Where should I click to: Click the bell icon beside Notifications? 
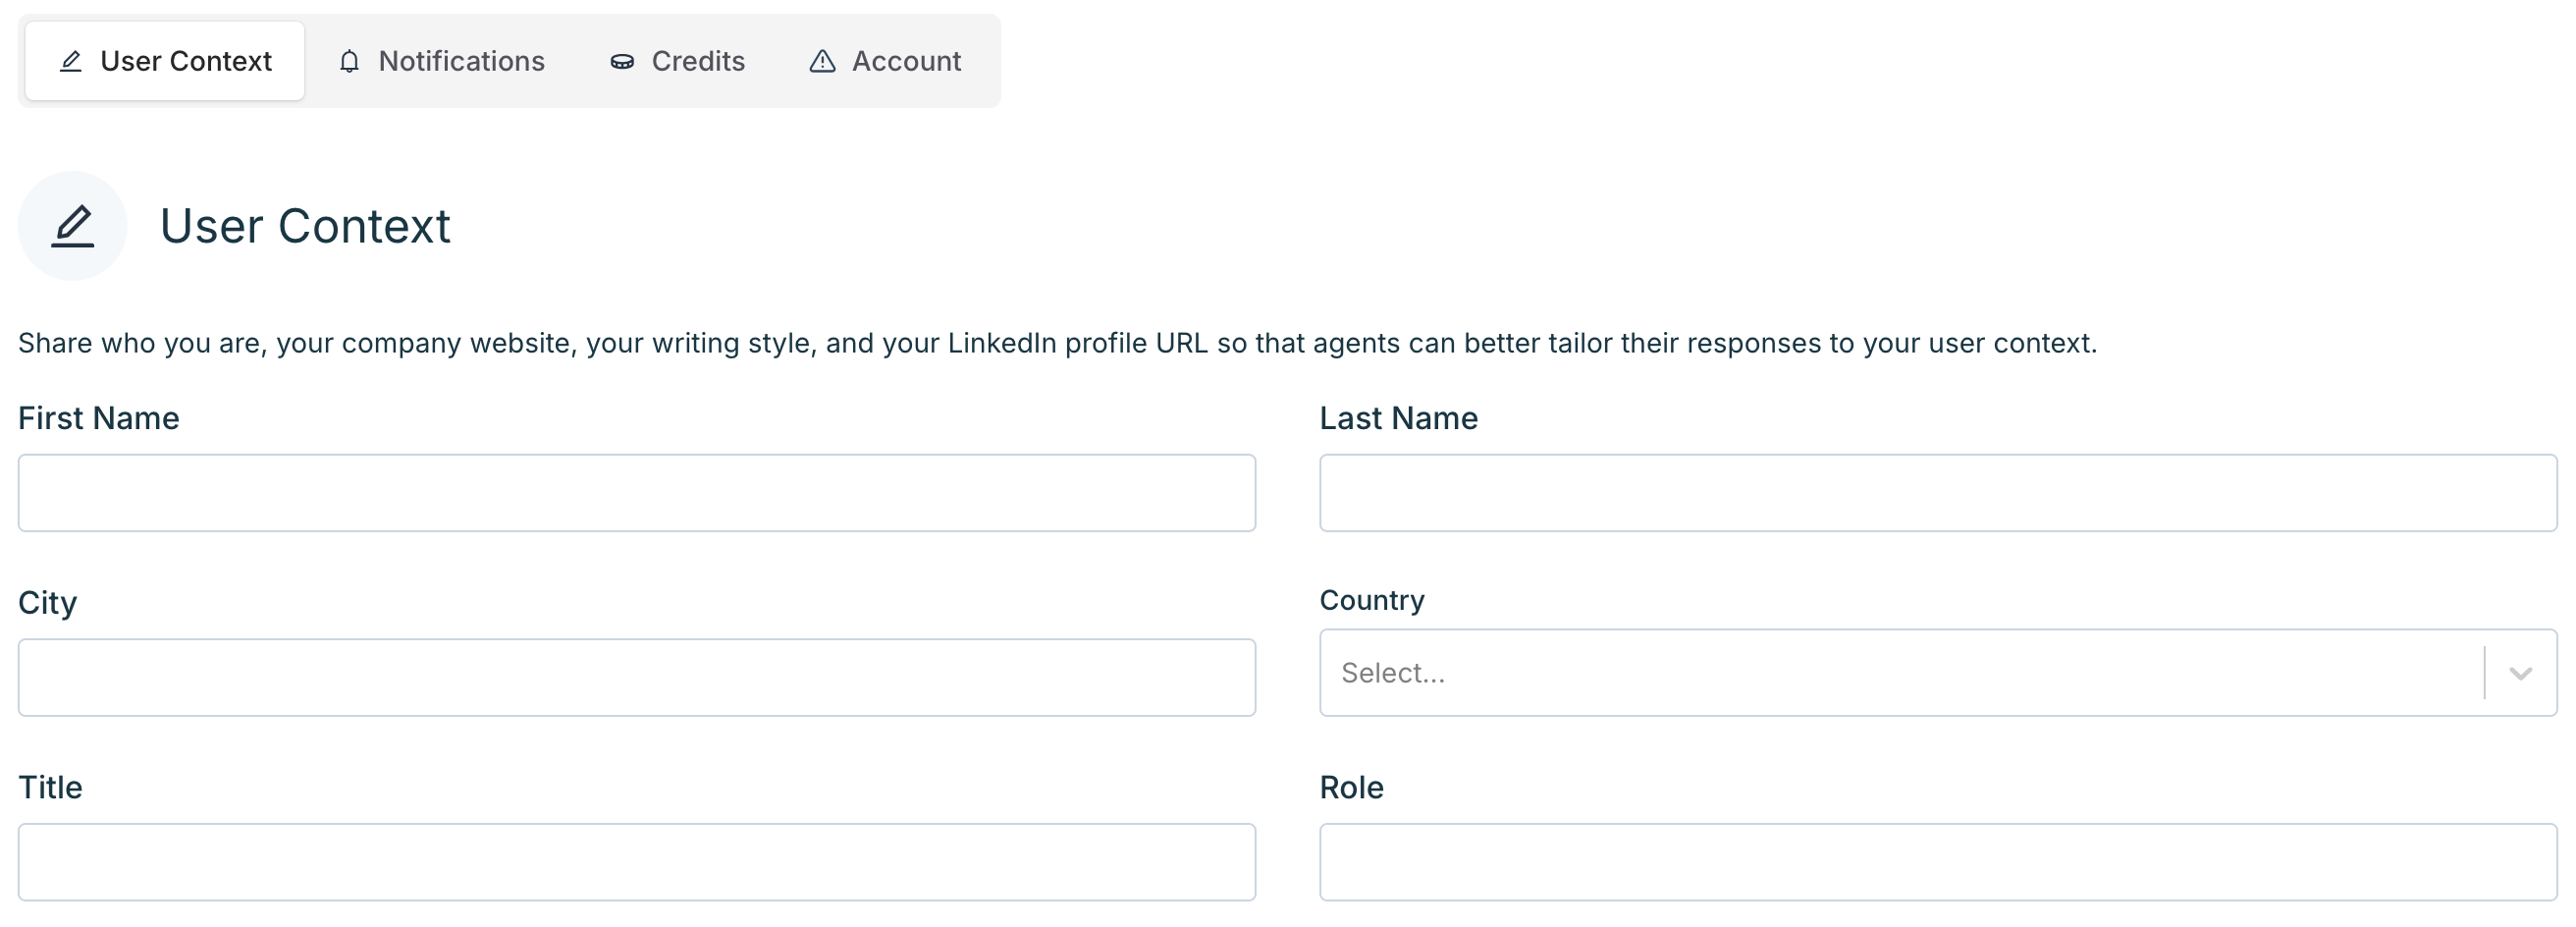[349, 62]
